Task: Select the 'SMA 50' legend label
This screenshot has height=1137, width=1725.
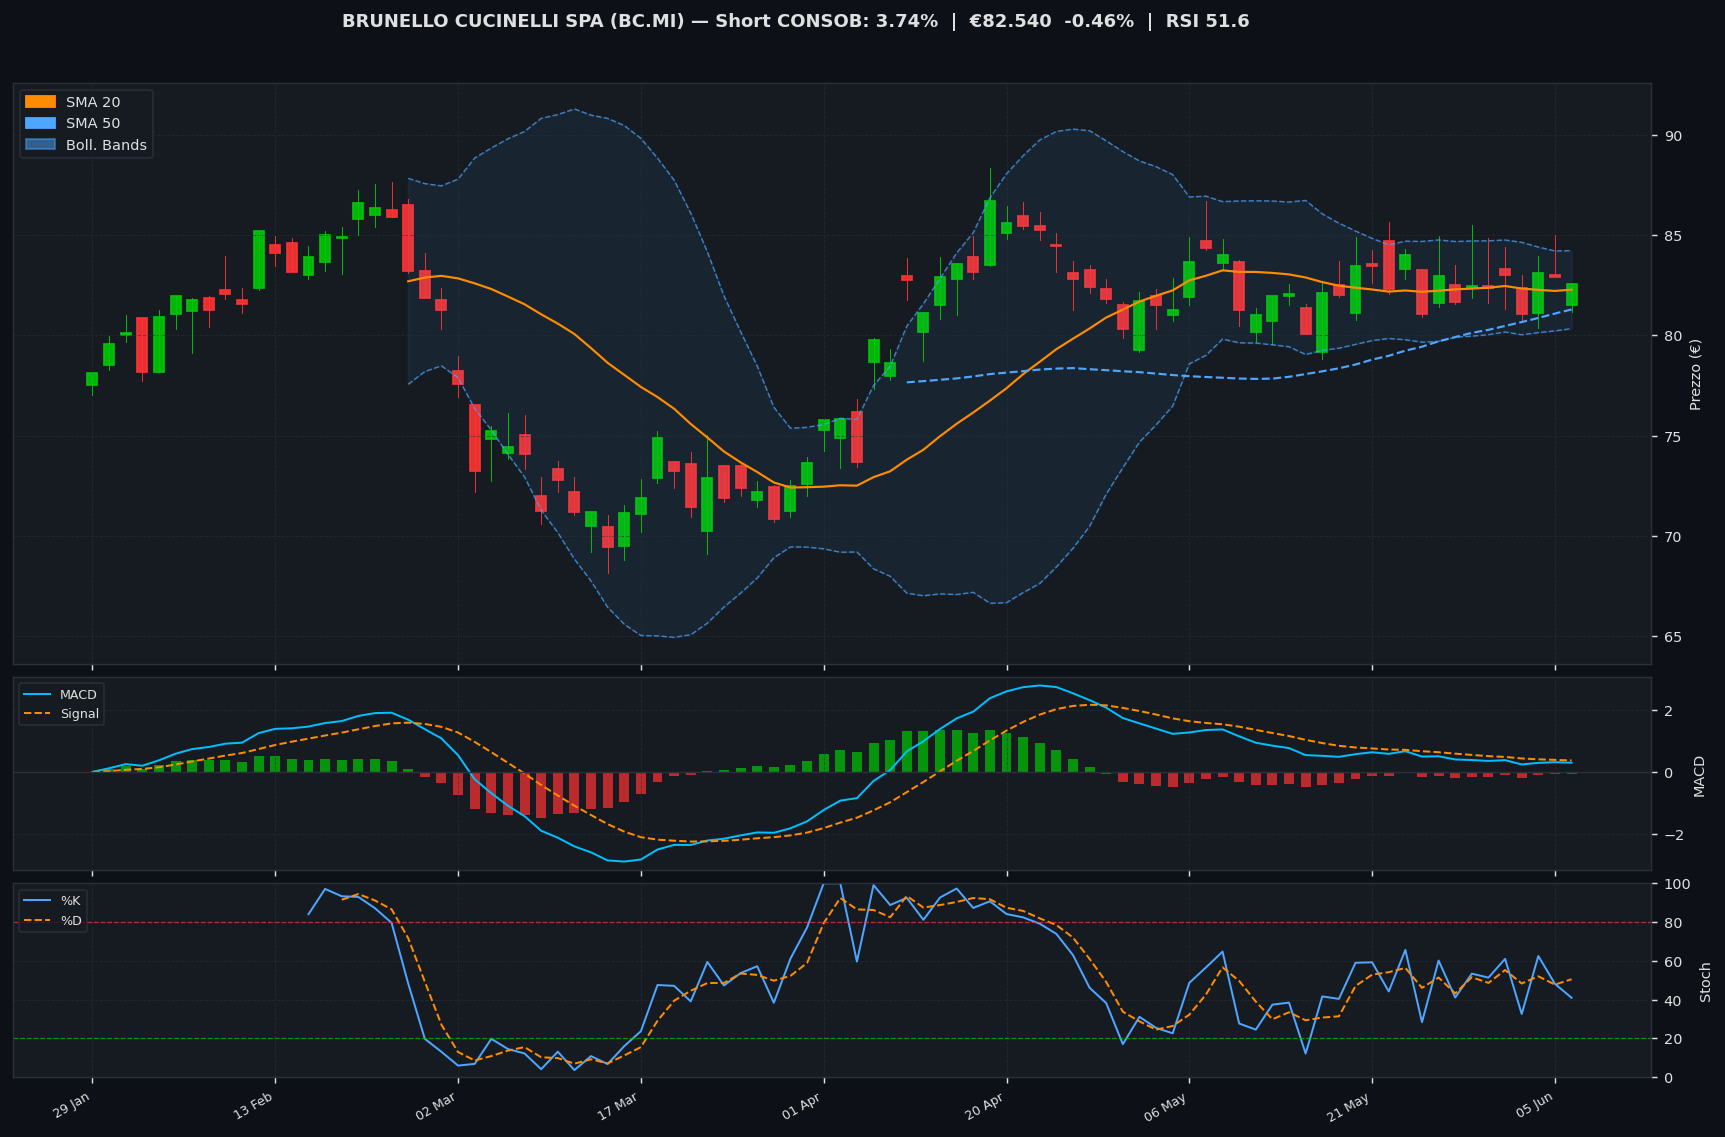Action: [x=93, y=124]
